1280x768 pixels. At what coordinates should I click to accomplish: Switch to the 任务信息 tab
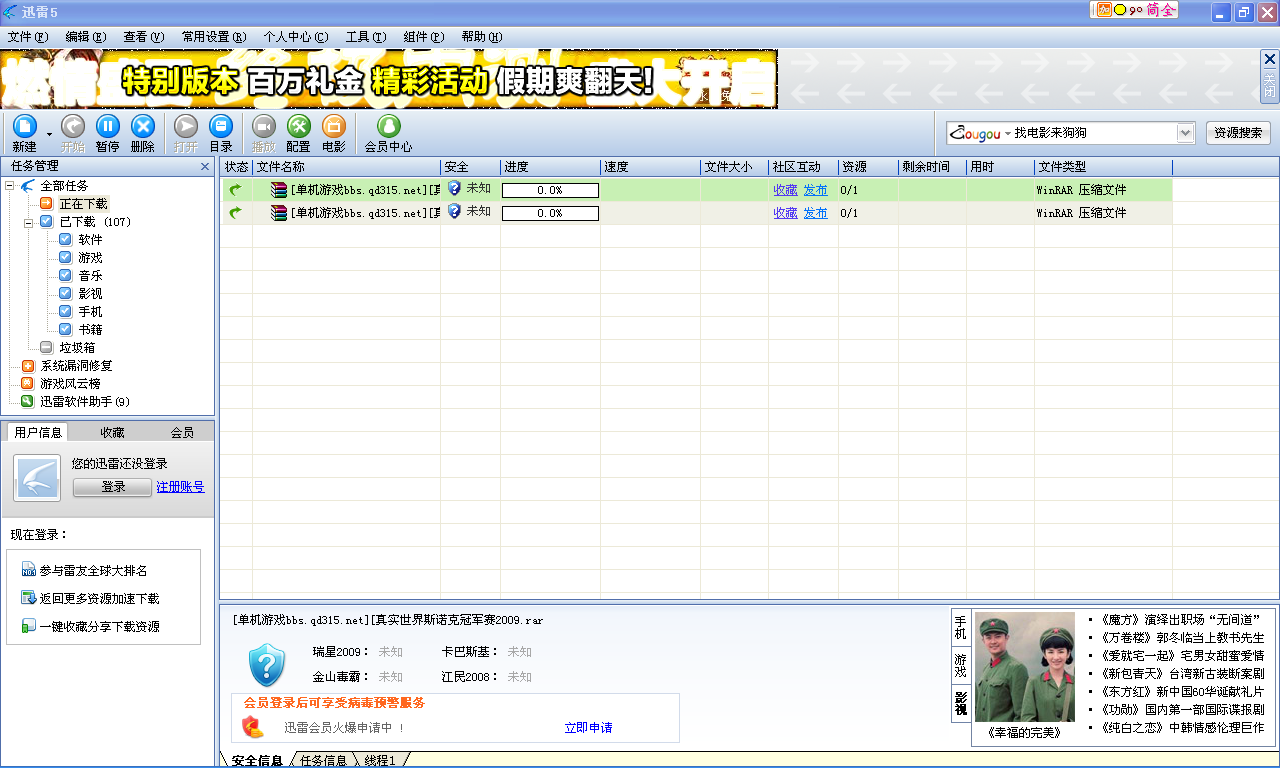(x=324, y=761)
